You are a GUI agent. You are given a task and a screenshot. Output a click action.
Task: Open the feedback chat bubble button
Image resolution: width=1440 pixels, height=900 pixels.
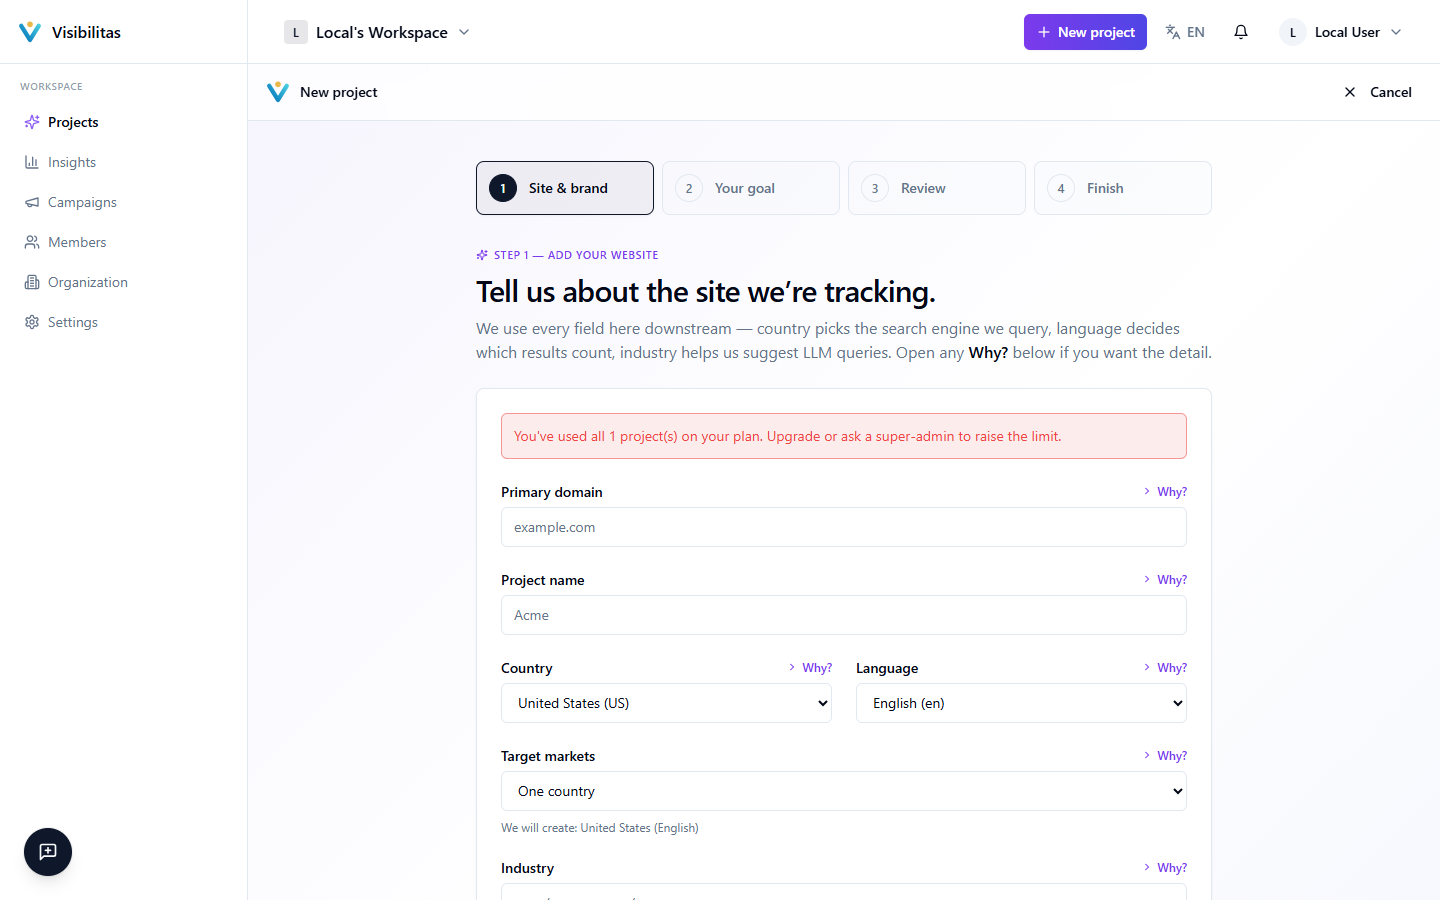click(48, 852)
